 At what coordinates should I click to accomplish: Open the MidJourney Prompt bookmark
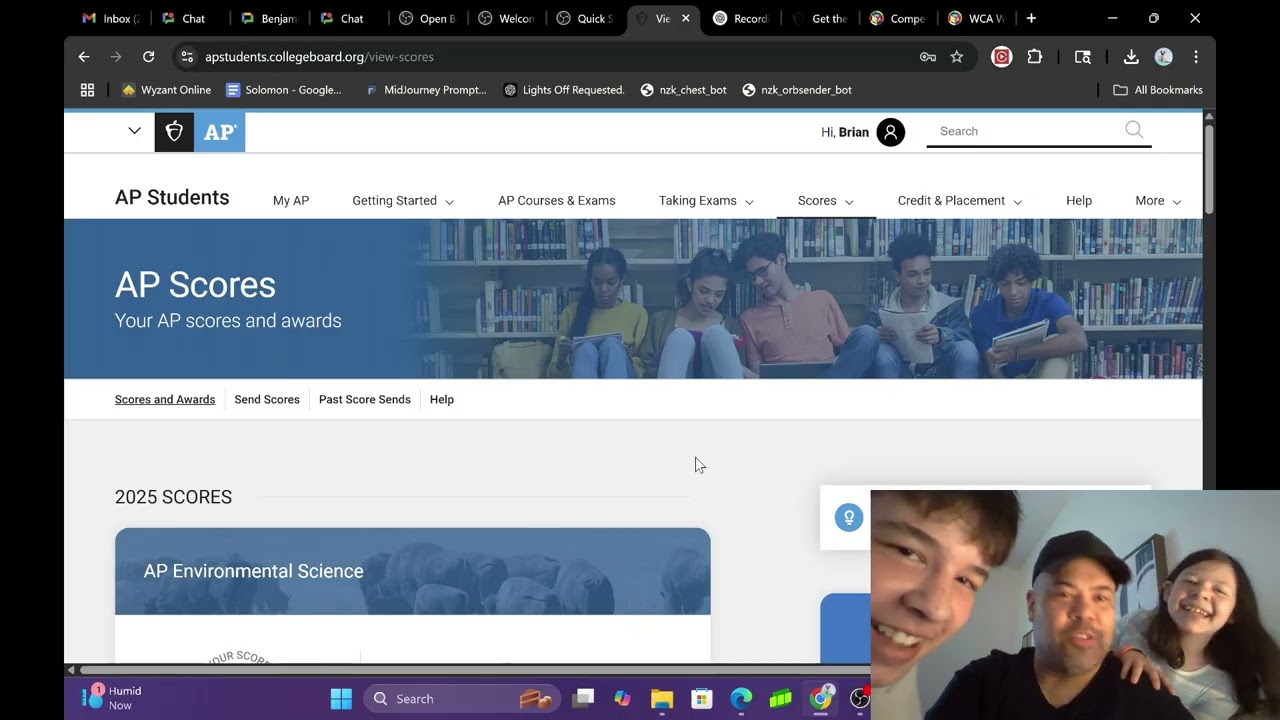point(426,90)
